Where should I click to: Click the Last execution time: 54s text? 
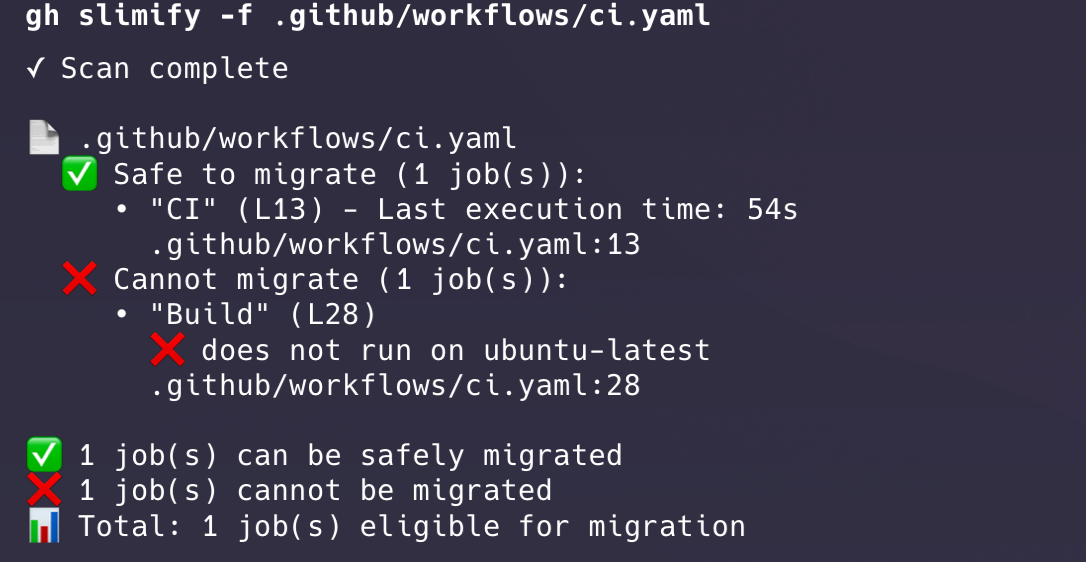coord(588,210)
